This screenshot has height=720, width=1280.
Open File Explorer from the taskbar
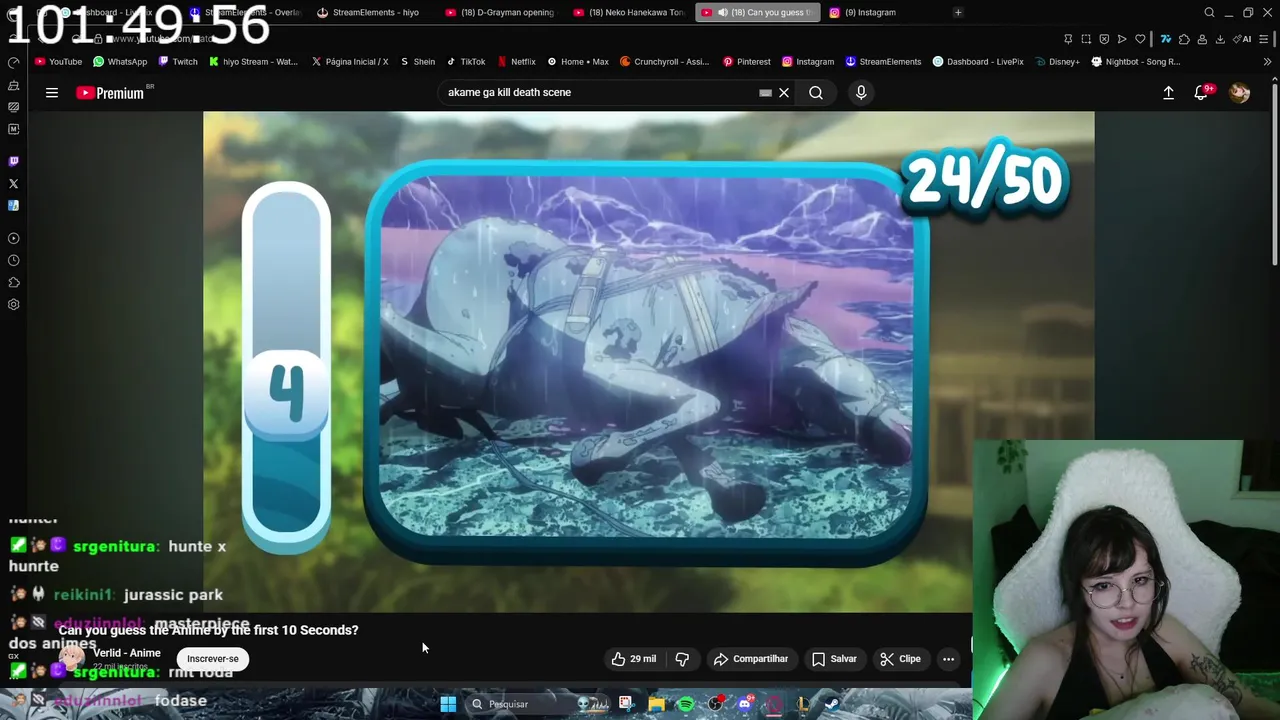tap(656, 704)
